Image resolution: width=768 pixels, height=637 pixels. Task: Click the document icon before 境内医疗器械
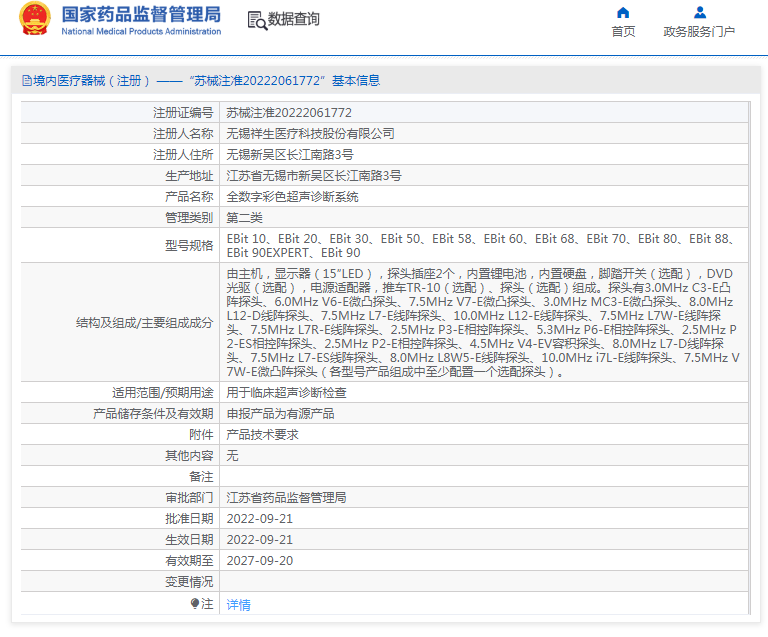[27, 81]
